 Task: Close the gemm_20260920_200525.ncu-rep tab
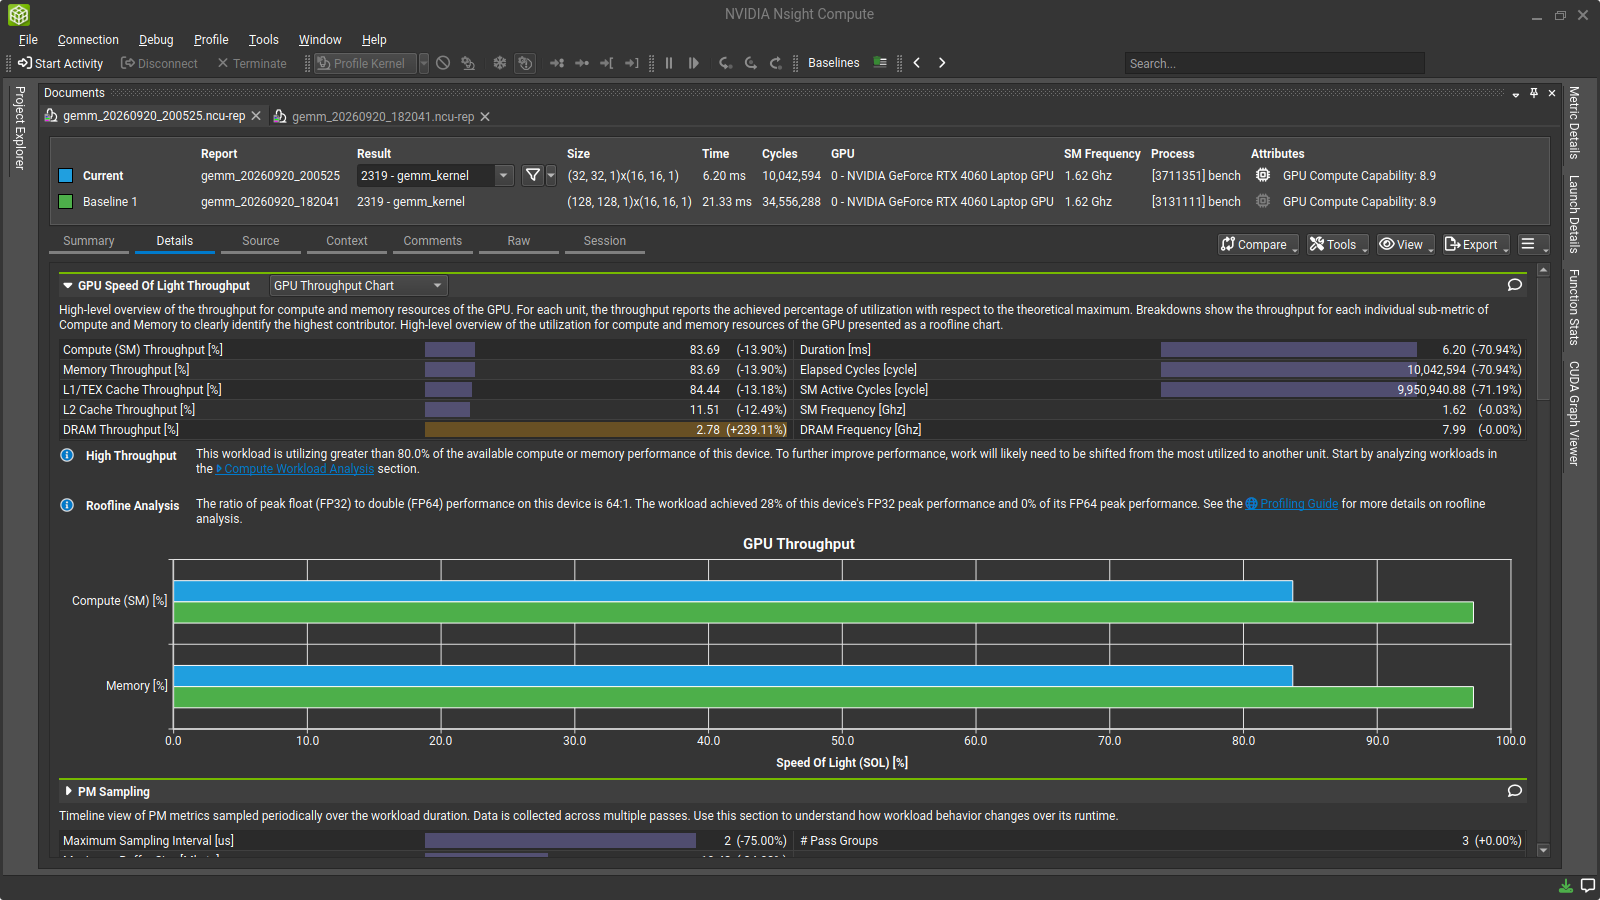[256, 116]
